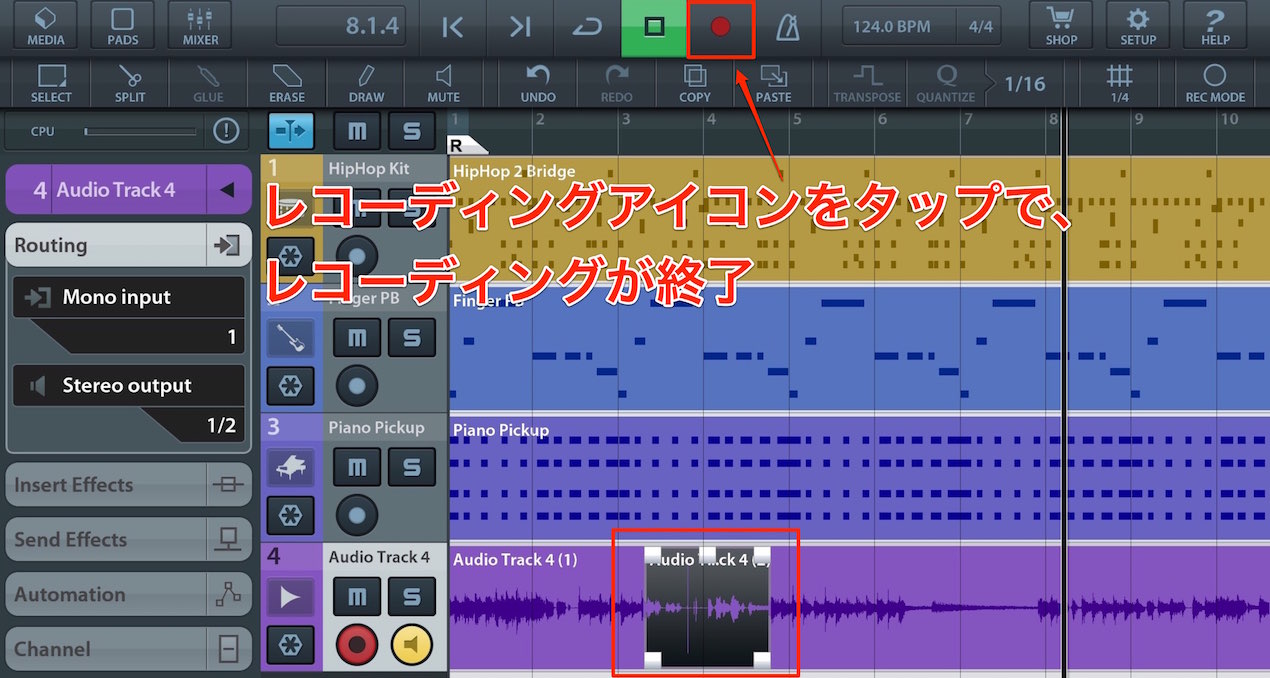
Task: Freeze the Finger PB track
Action: click(x=290, y=385)
